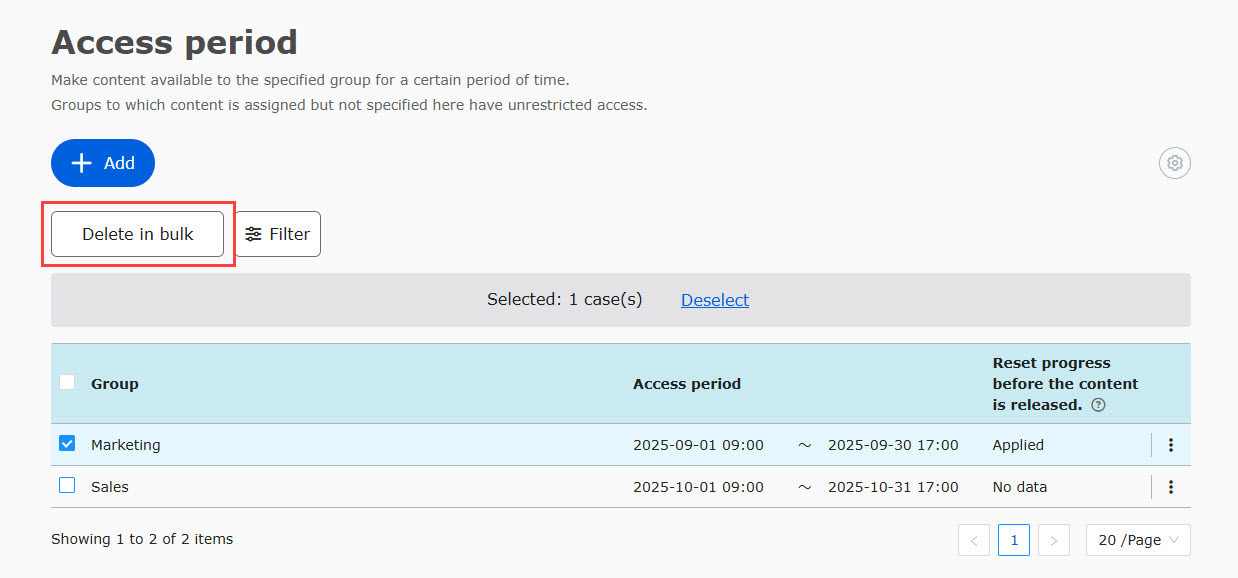This screenshot has width=1238, height=578.
Task: Click the Access period column header
Action: pyautogui.click(x=687, y=384)
